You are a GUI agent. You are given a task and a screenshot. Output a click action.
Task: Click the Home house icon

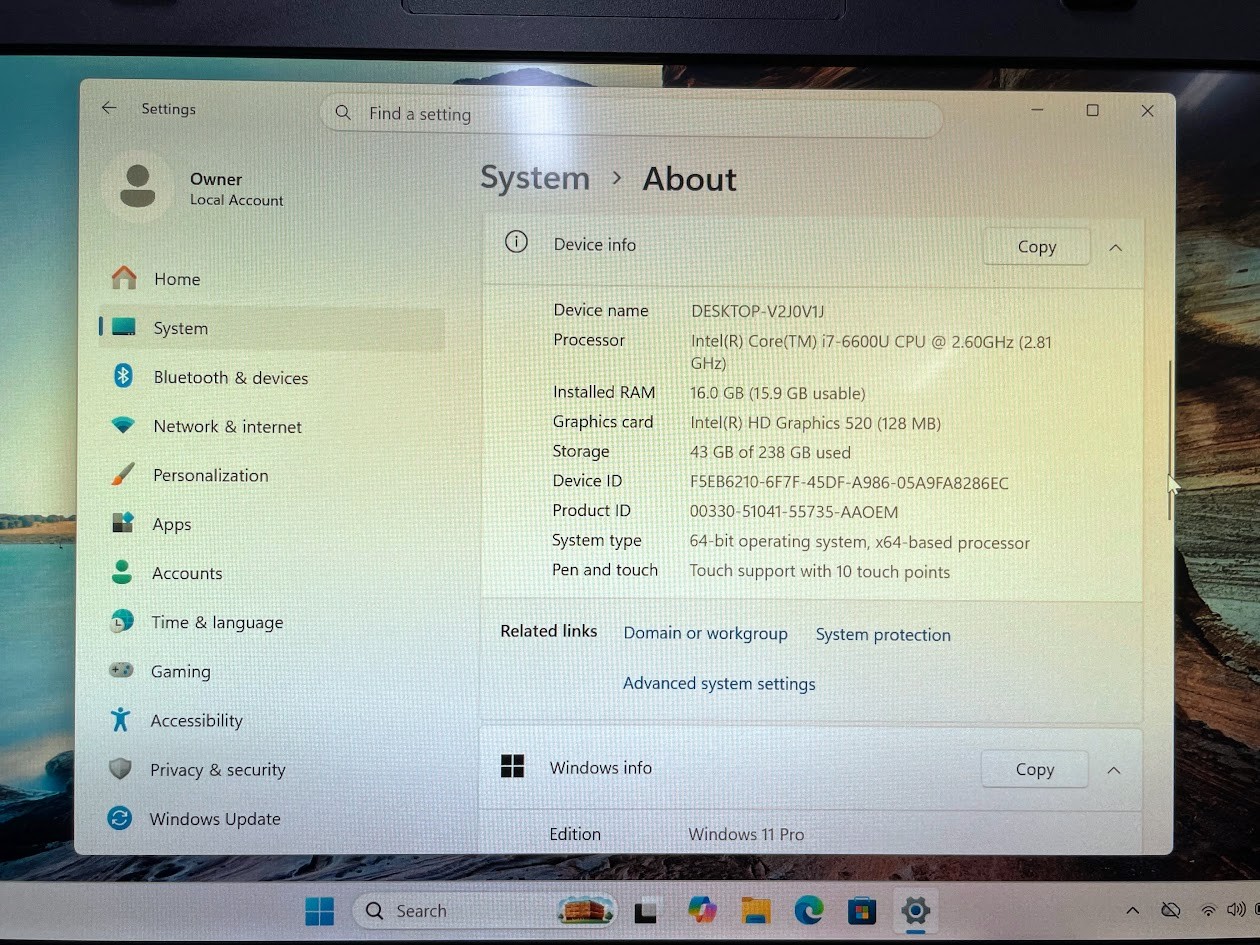[x=124, y=277]
